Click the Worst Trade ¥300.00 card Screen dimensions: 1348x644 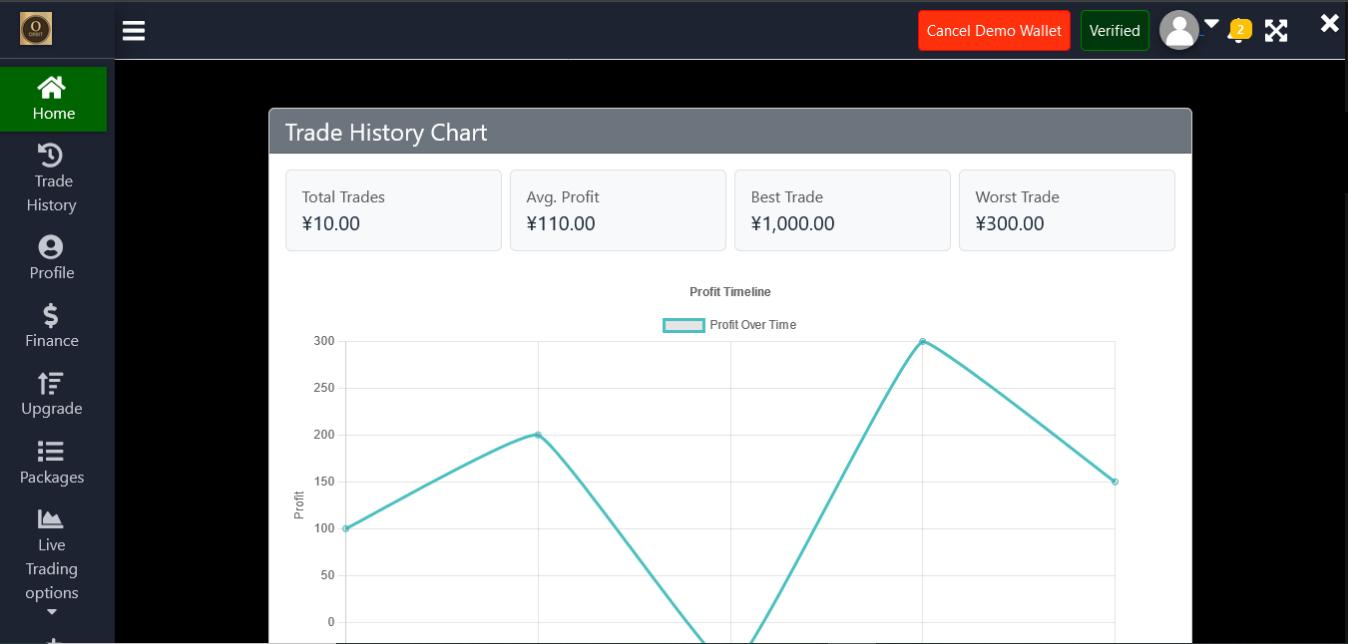point(1067,210)
